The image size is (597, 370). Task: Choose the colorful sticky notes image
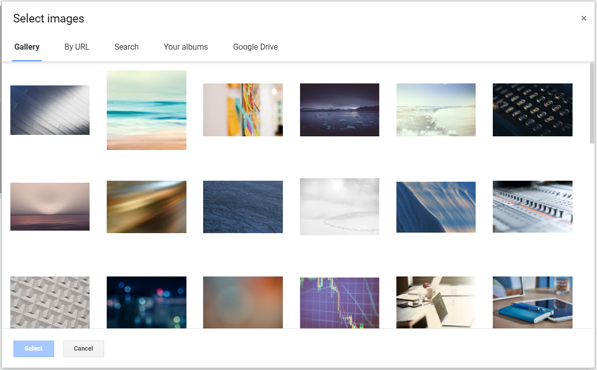[x=243, y=110]
